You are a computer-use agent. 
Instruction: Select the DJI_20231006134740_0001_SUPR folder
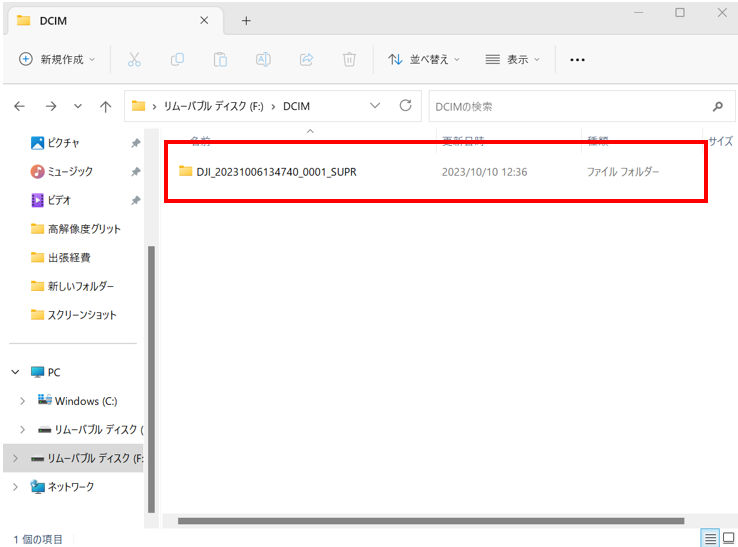pos(275,172)
